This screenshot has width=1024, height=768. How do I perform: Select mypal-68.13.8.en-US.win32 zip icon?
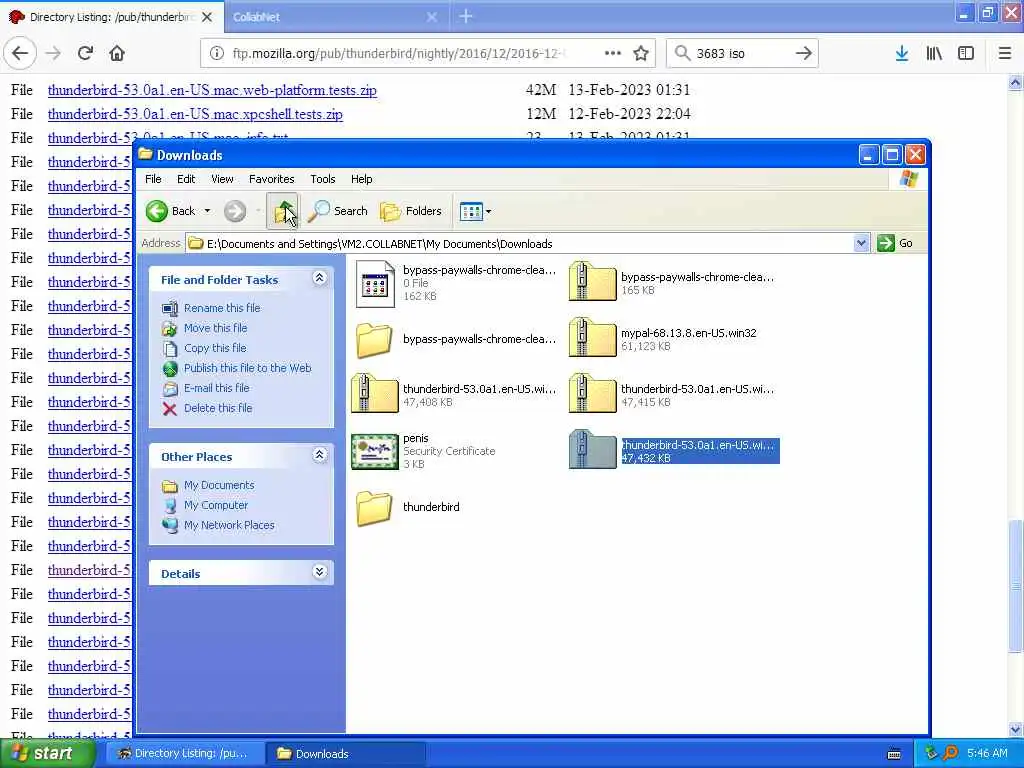pyautogui.click(x=592, y=337)
